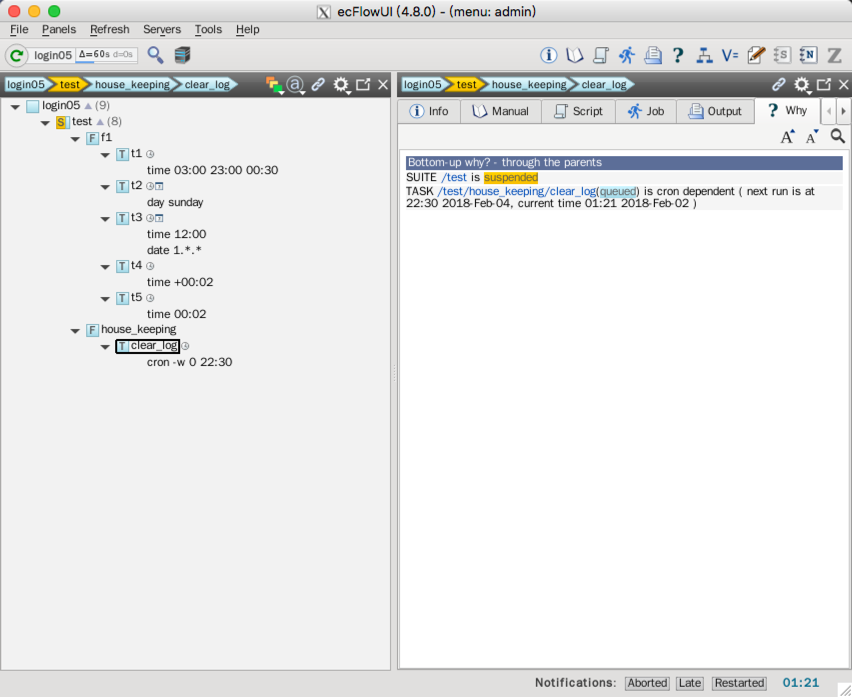Image resolution: width=852 pixels, height=697 pixels.
Task: Open the Why question-mark toolbar icon
Action: click(x=678, y=55)
